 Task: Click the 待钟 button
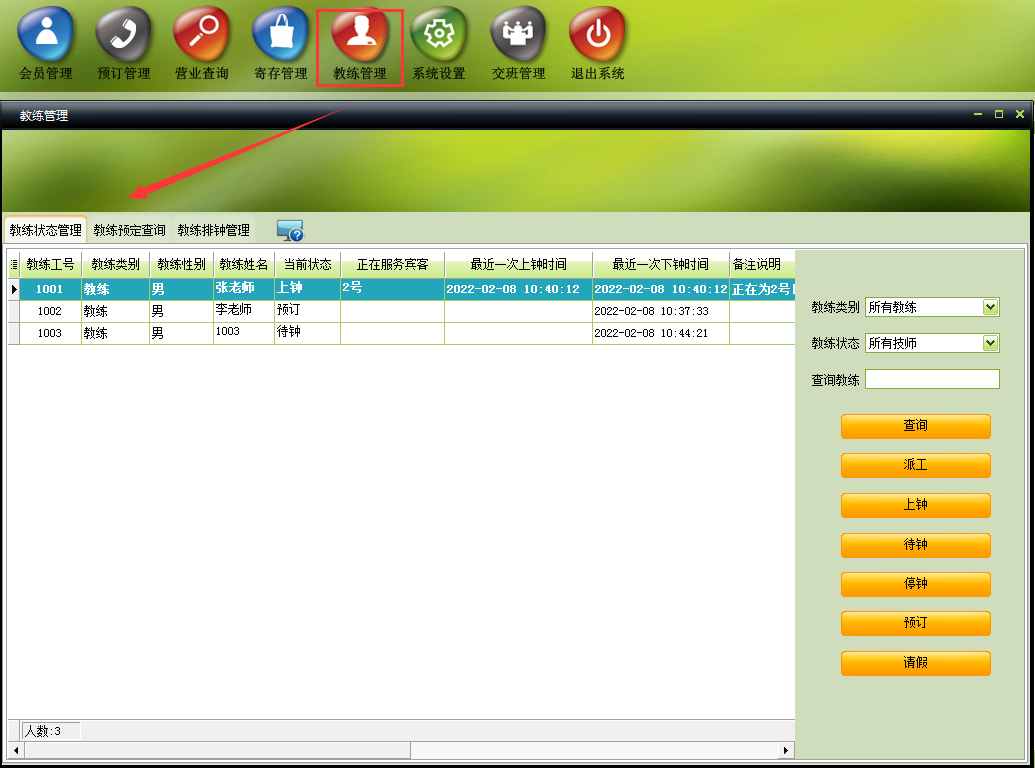tap(916, 544)
